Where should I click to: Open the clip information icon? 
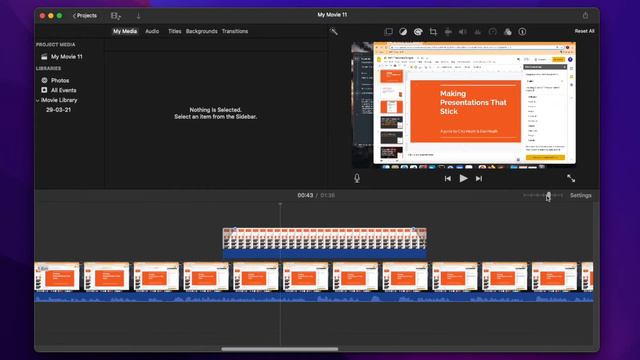point(522,31)
